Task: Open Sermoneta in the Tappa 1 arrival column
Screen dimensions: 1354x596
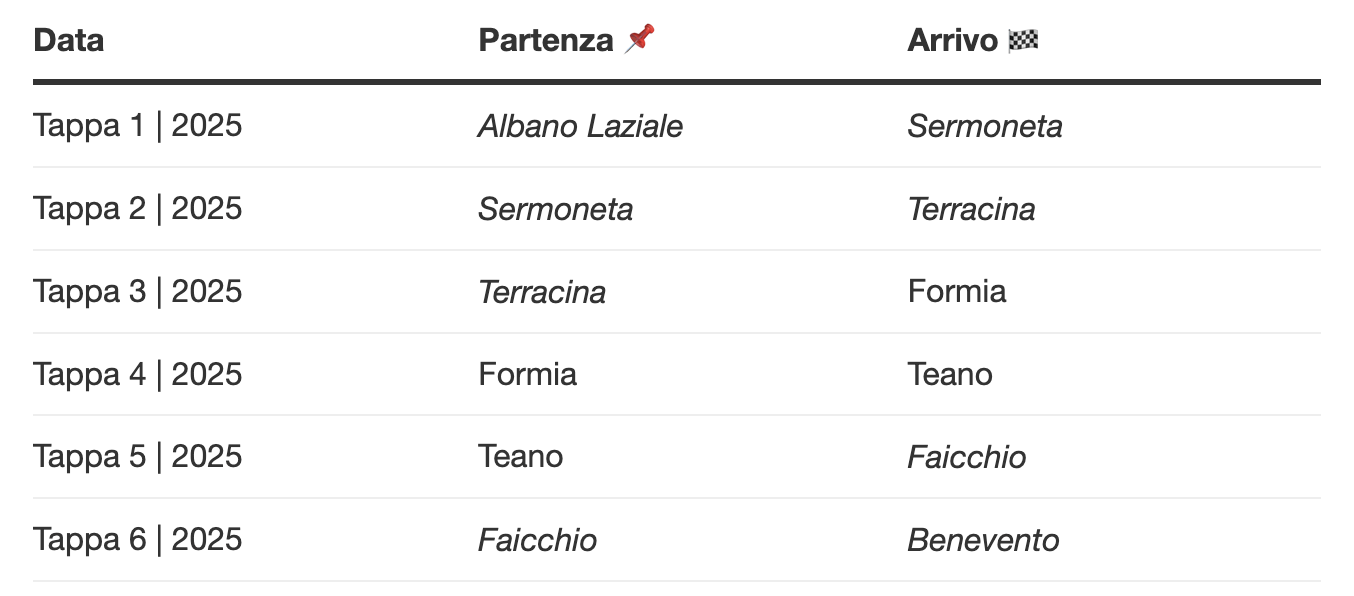Action: coord(984,127)
